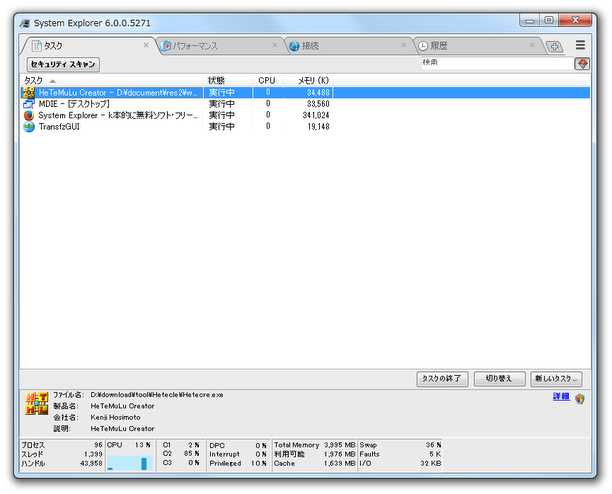612x494 pixels.
Task: Select the HeTeMuLu Creator task row
Action: tap(305, 92)
